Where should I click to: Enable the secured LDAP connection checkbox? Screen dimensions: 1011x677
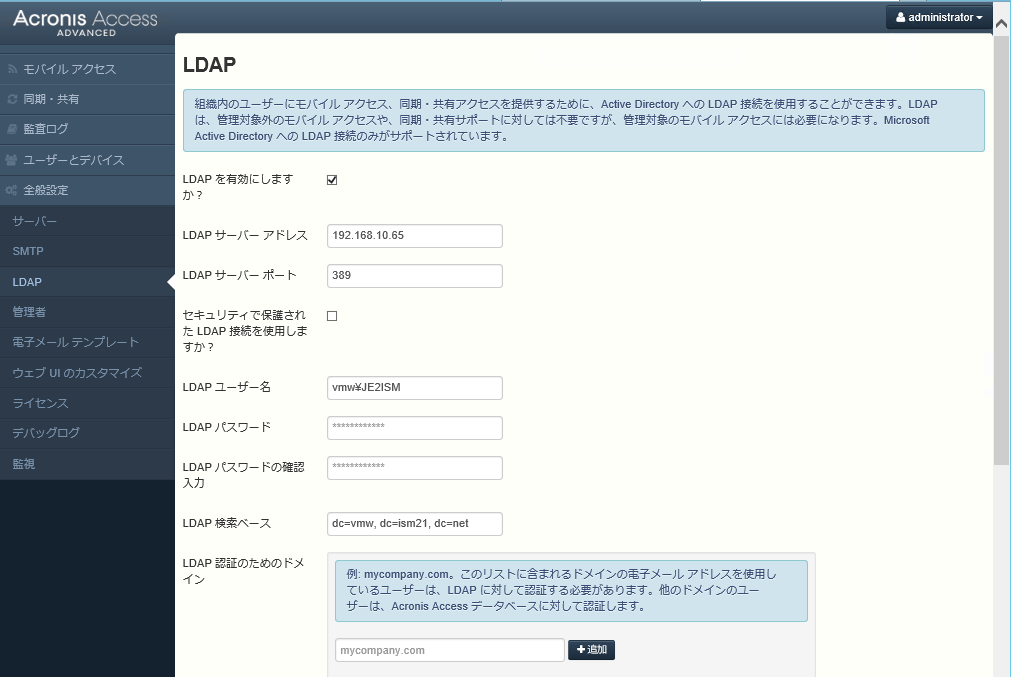click(x=332, y=316)
